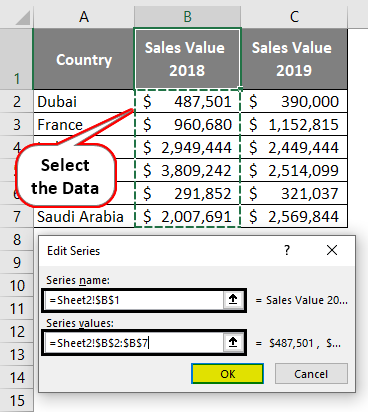368x412 pixels.
Task: Select column C header
Action: tap(294, 16)
